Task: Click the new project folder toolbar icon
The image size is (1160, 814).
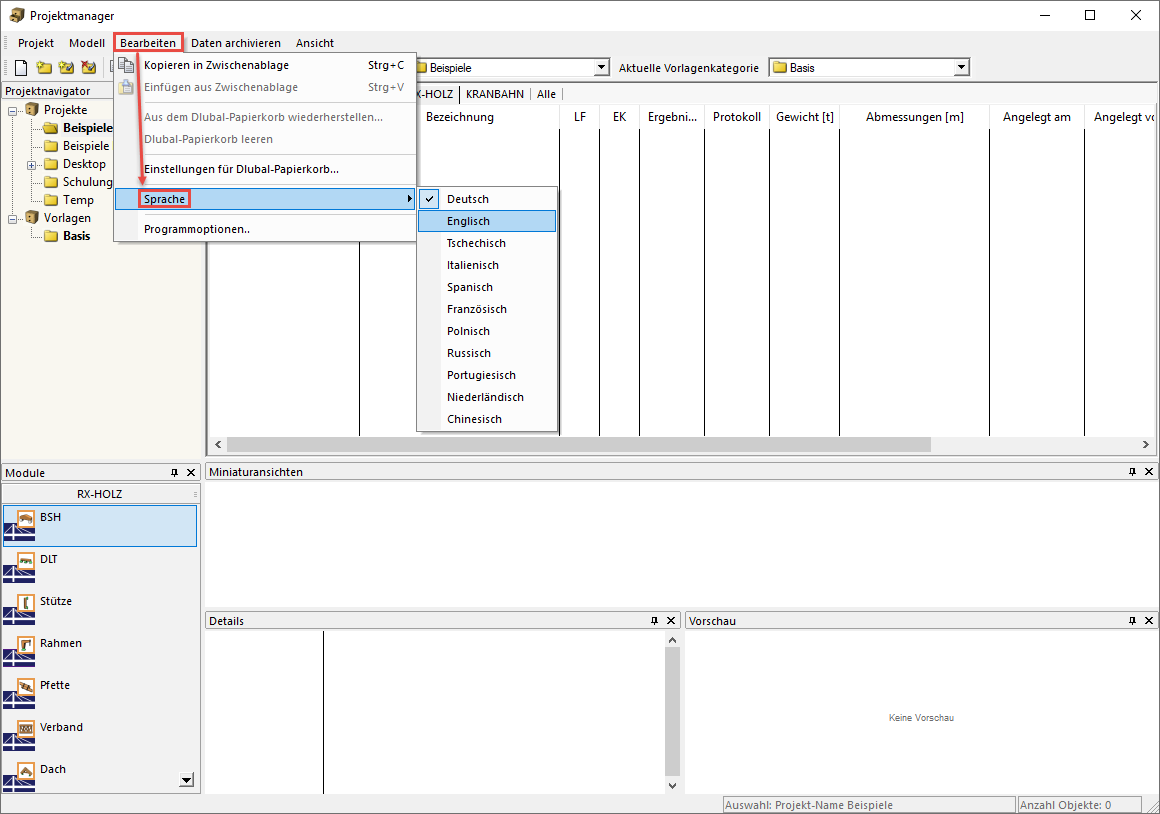Action: [44, 68]
